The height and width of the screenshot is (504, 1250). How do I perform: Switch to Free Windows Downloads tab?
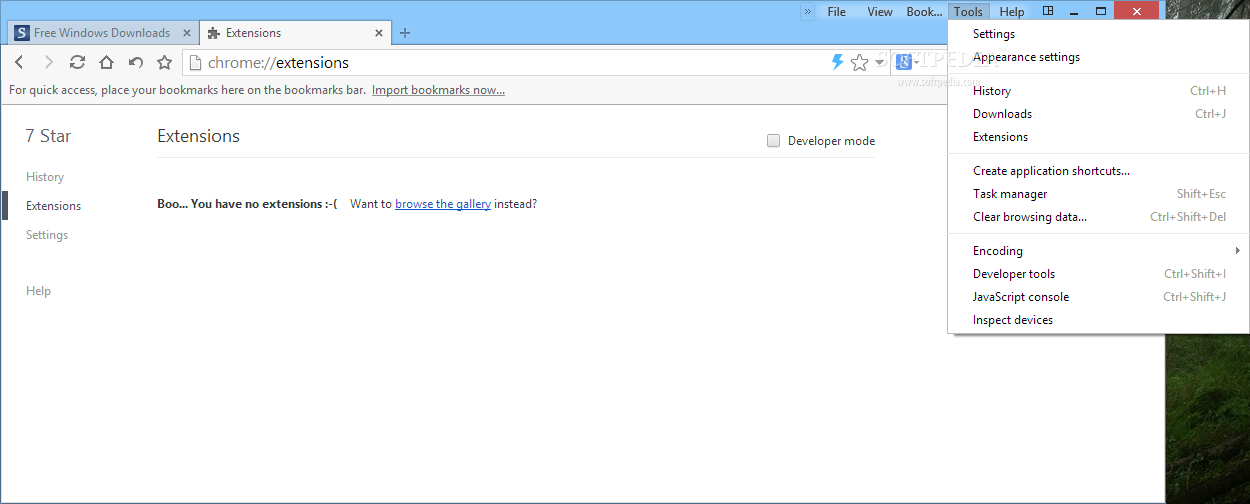[x=103, y=33]
